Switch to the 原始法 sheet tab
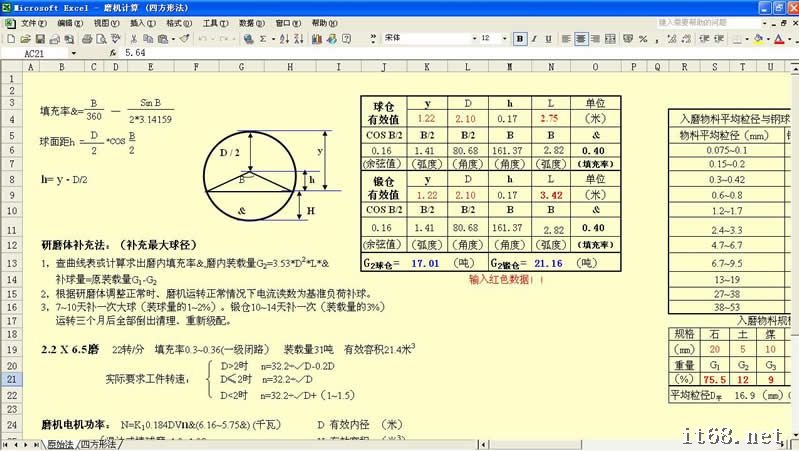 click(x=60, y=444)
